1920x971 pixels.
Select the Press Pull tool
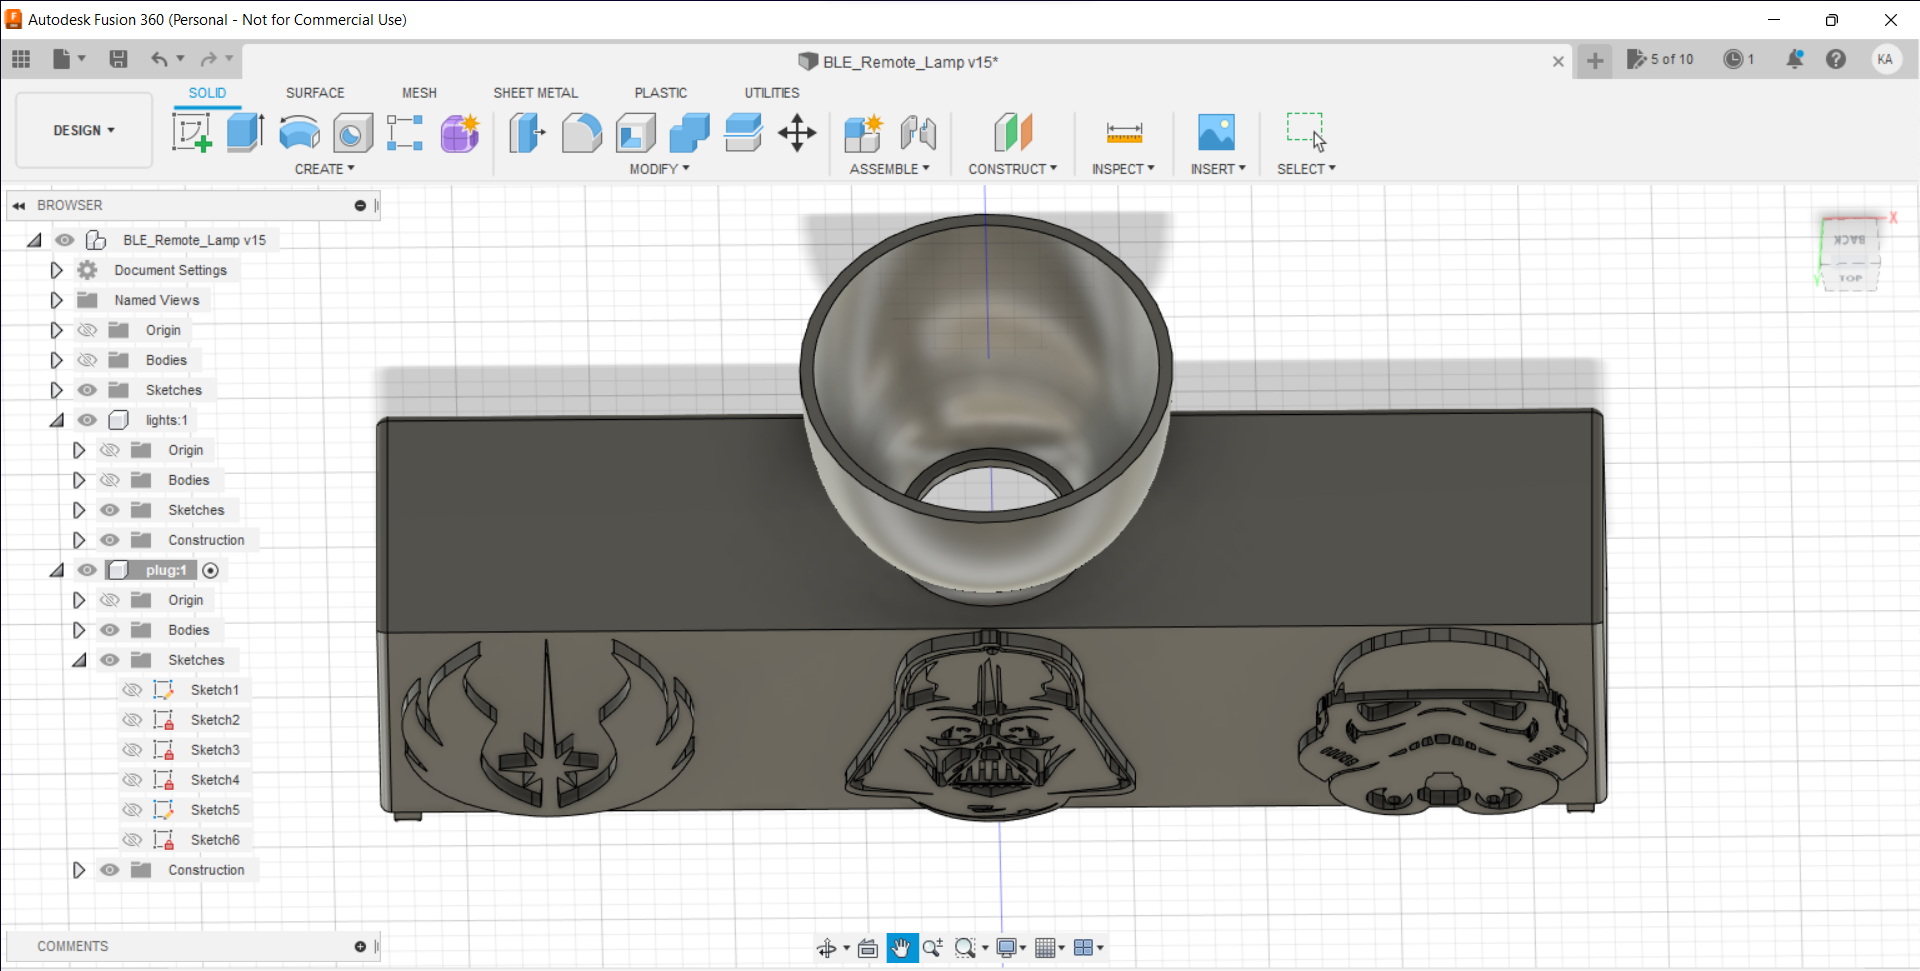click(x=527, y=133)
